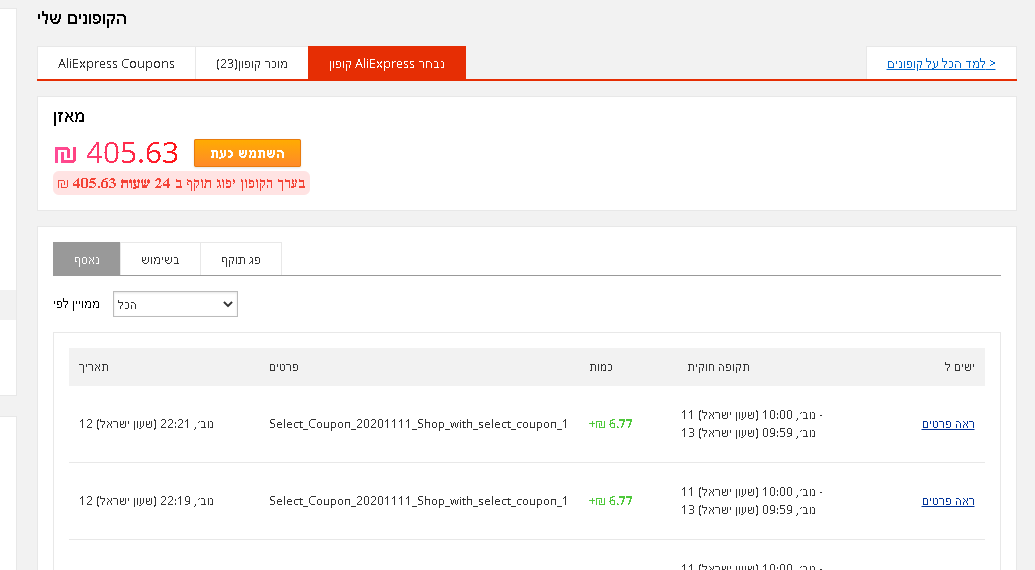Click the ישים ל column header
This screenshot has width=1035, height=570.
pyautogui.click(x=959, y=367)
